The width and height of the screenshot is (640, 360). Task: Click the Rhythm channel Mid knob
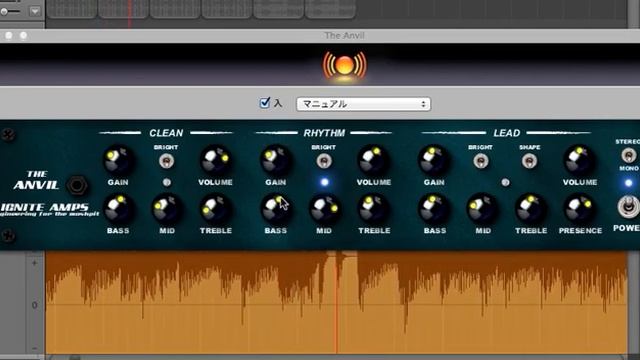point(324,209)
